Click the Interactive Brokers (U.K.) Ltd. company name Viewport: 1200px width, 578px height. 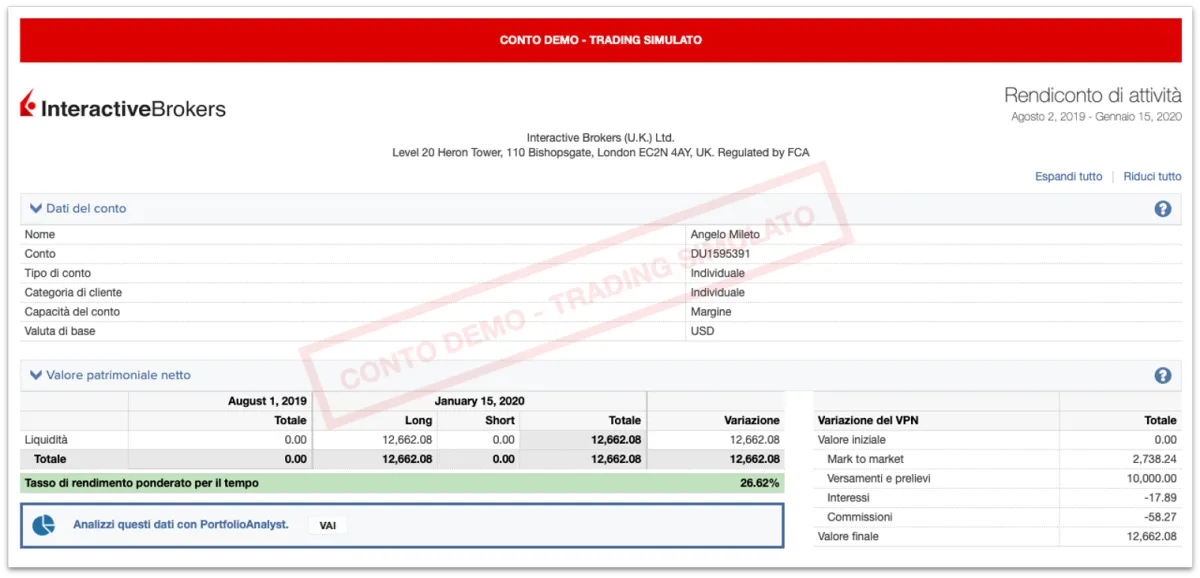pos(601,138)
